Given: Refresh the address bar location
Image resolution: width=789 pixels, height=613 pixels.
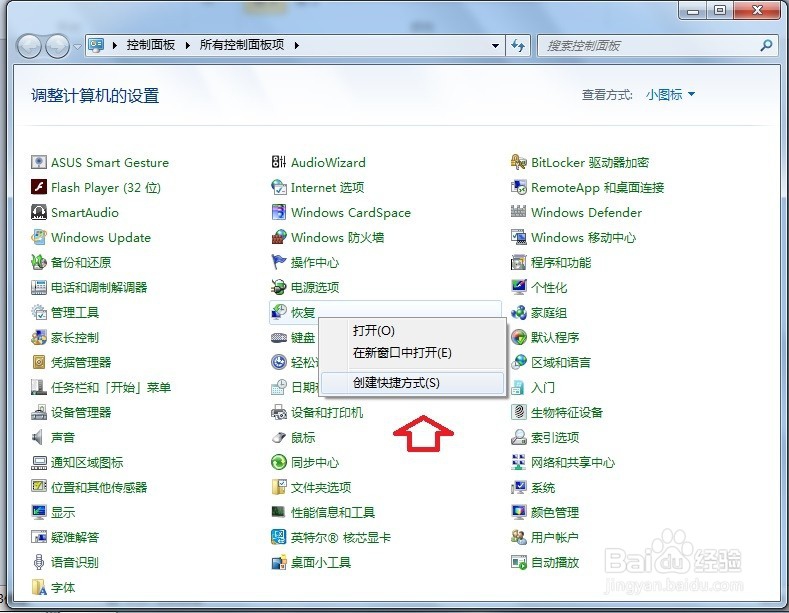Looking at the screenshot, I should coord(518,46).
